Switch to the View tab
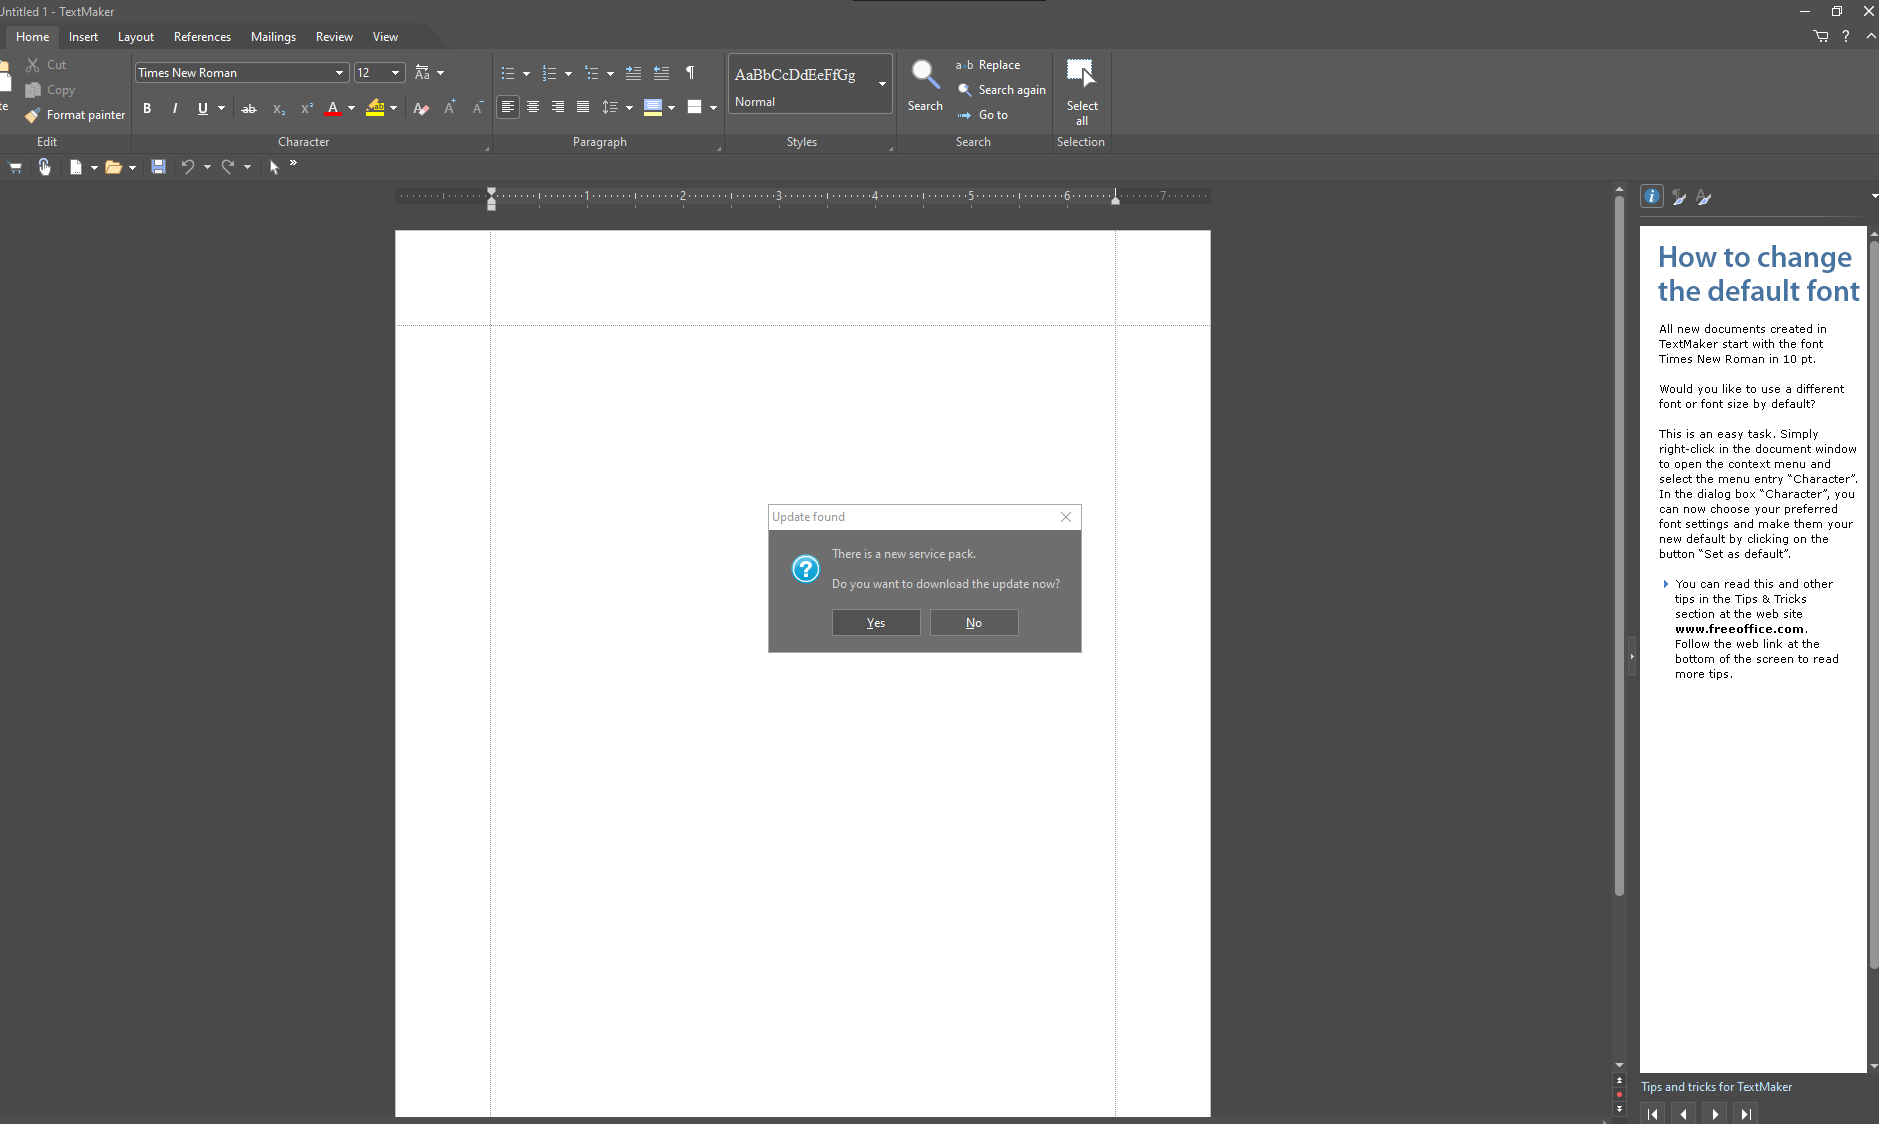This screenshot has width=1879, height=1124. click(385, 37)
